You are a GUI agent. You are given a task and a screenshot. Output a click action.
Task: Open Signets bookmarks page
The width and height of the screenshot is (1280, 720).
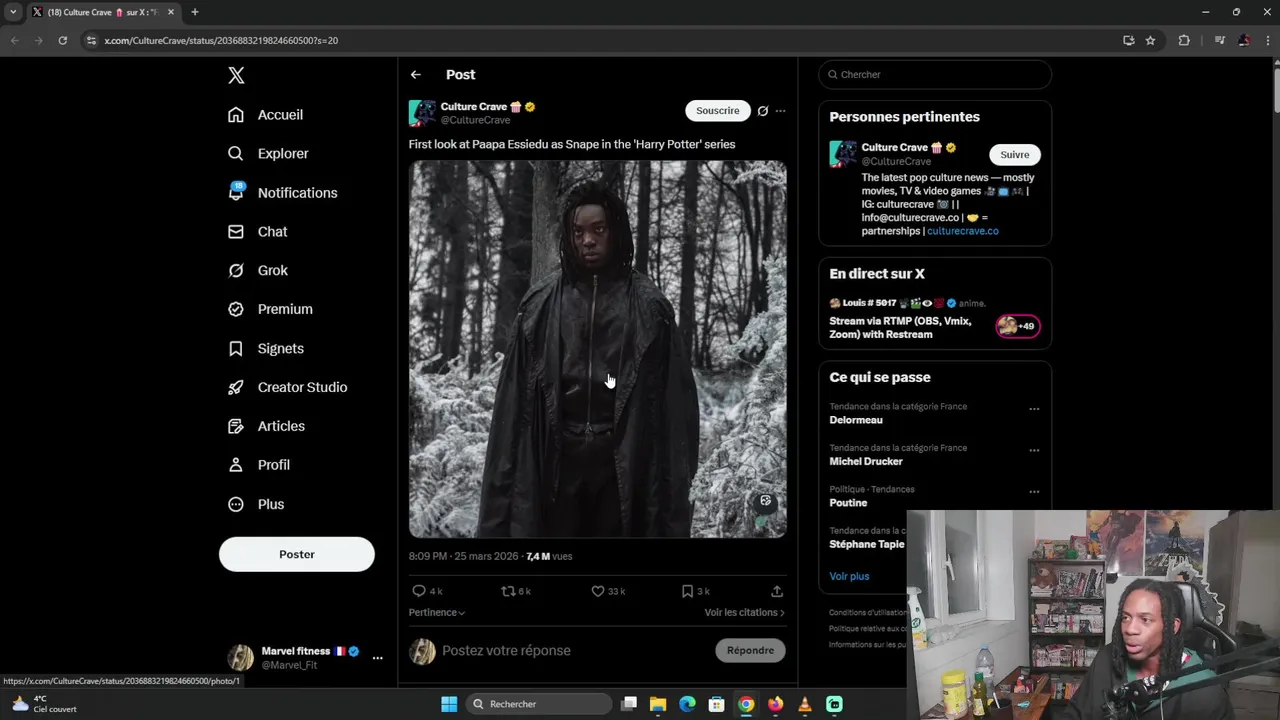coord(265,349)
